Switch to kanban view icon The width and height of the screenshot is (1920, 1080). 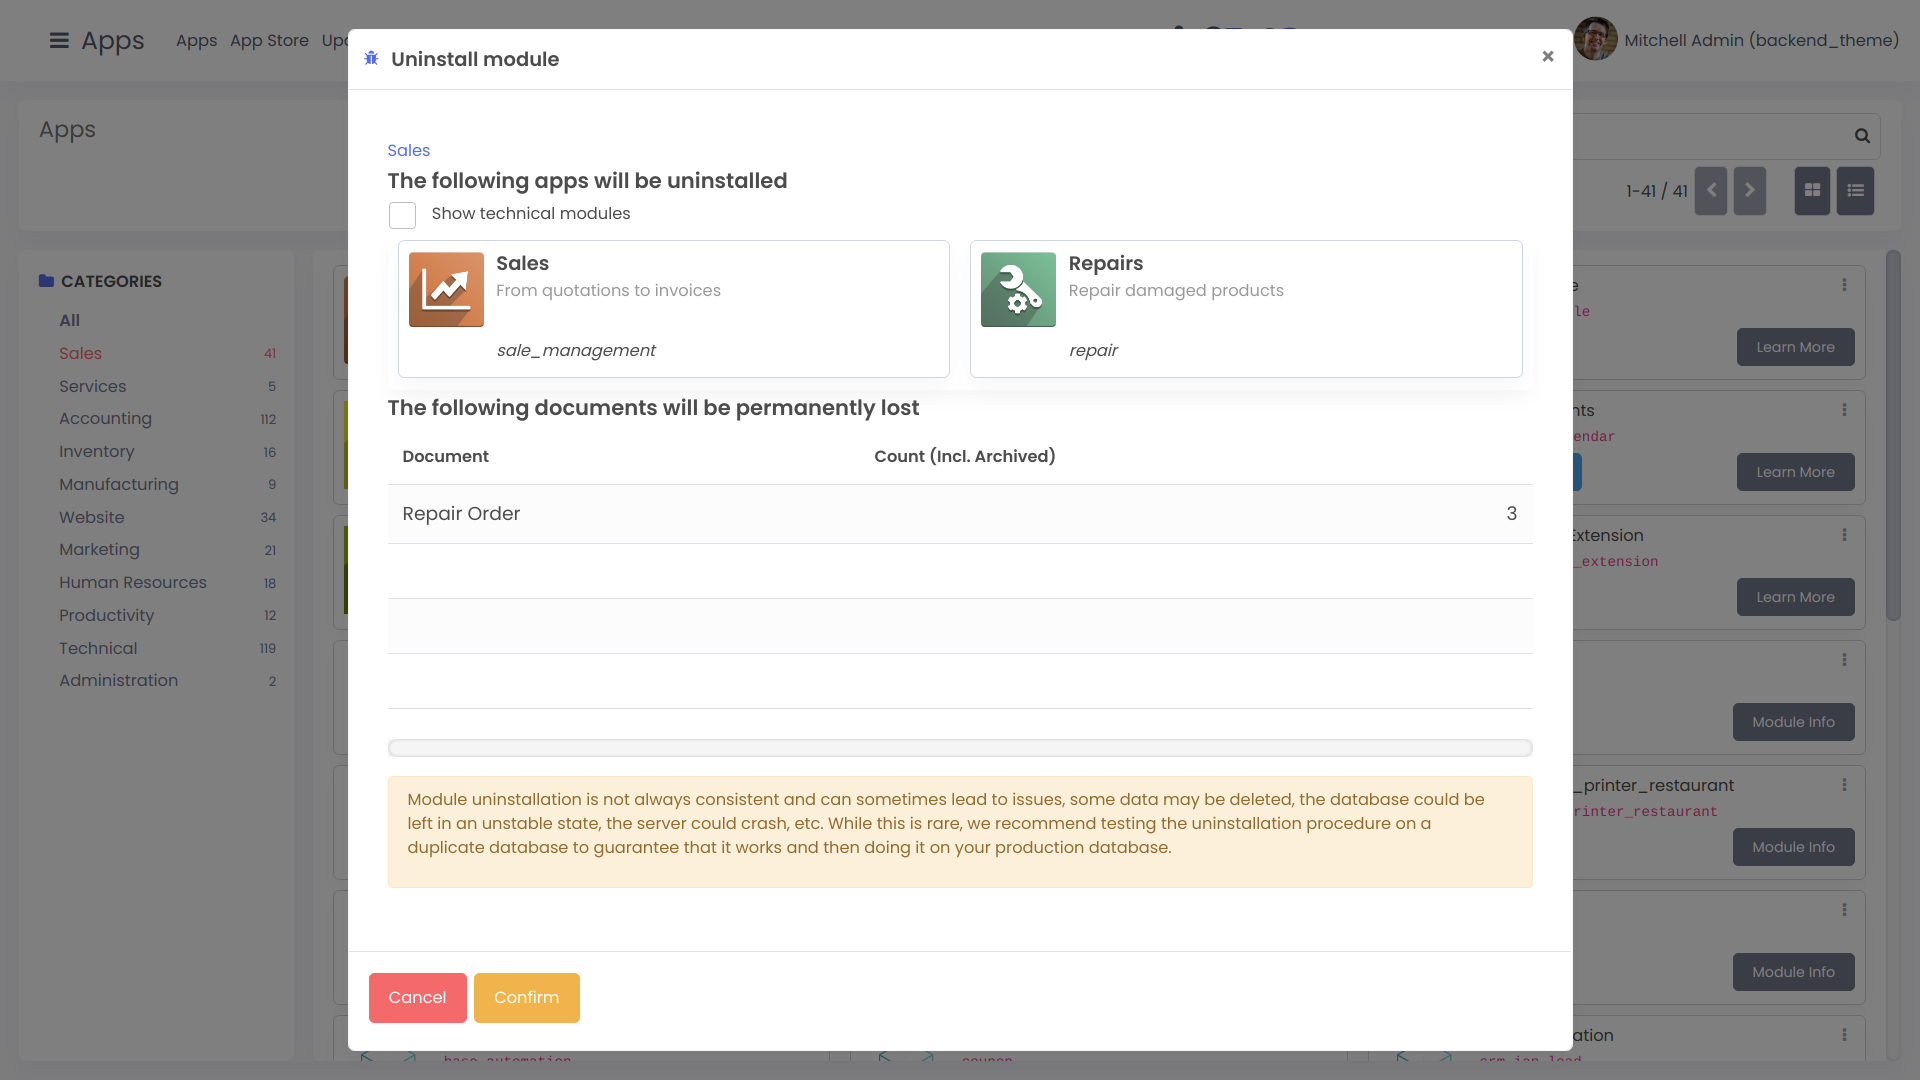1812,191
